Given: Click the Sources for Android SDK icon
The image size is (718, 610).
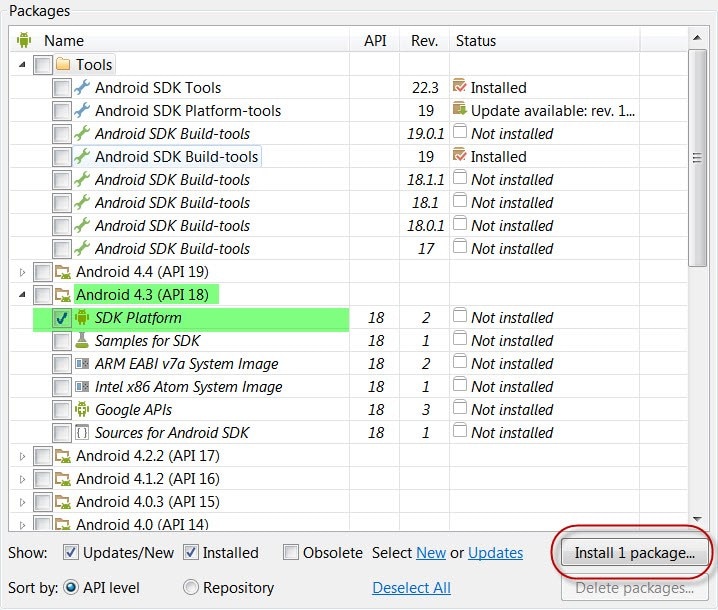Looking at the screenshot, I should [x=82, y=432].
